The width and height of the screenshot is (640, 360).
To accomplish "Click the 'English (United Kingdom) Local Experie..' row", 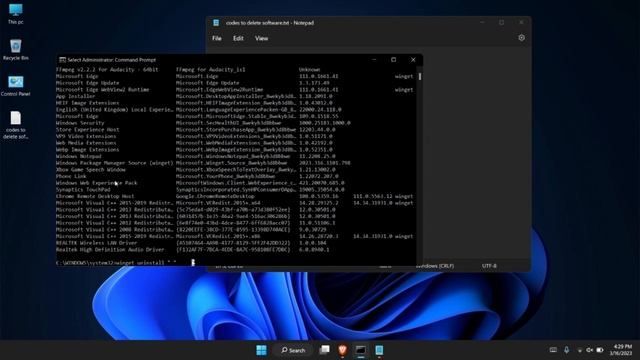I will (234, 109).
